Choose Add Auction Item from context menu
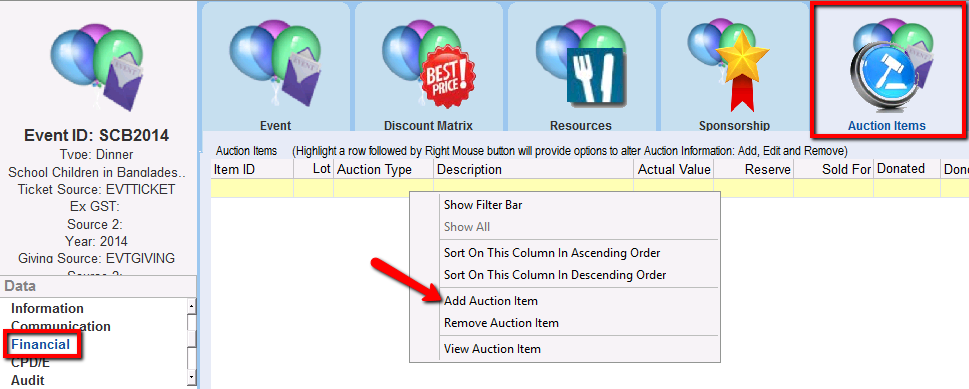This screenshot has width=969, height=389. pos(491,301)
